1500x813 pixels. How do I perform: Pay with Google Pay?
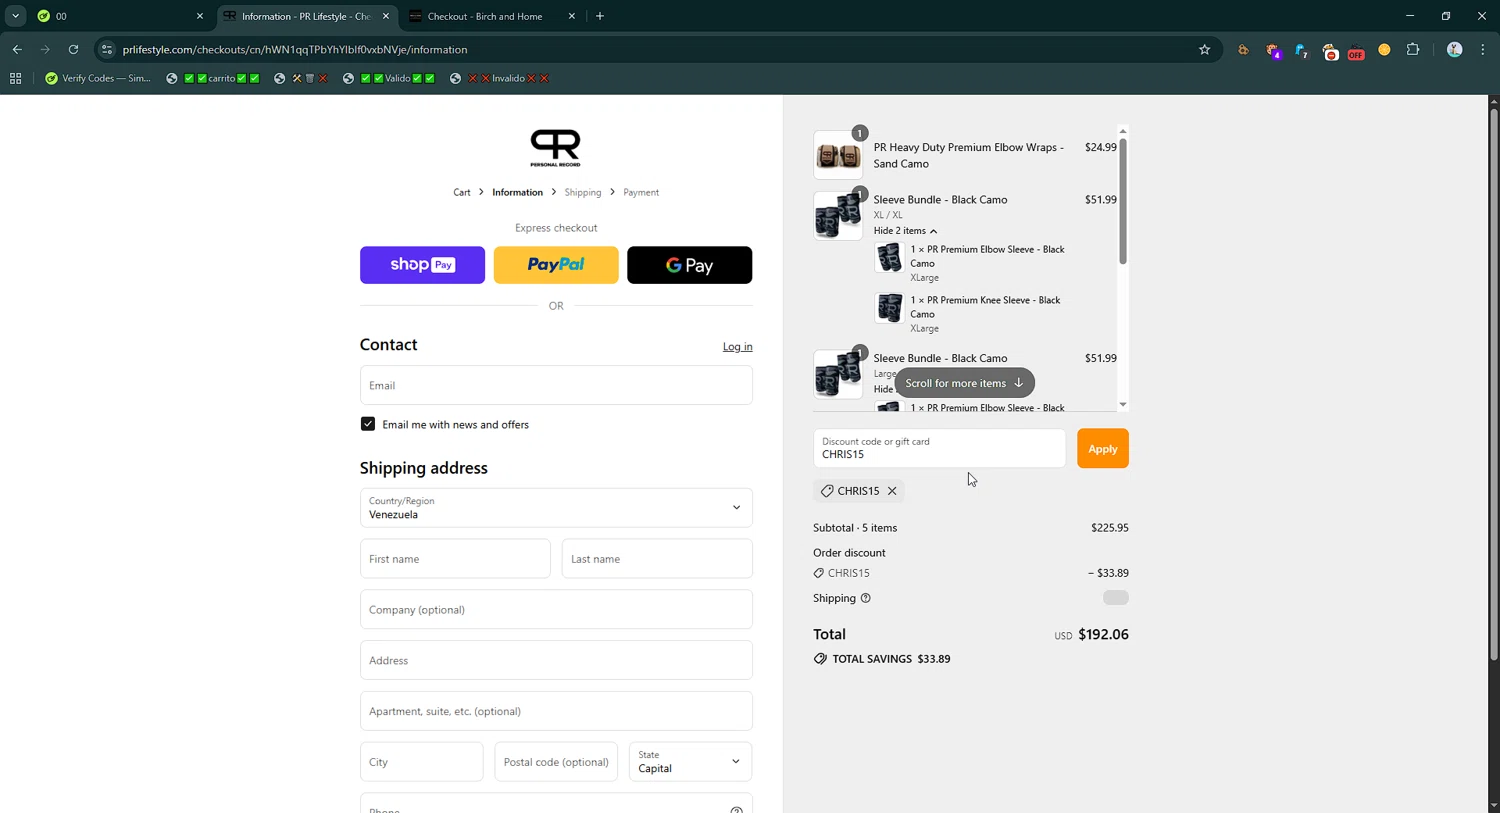(x=689, y=265)
